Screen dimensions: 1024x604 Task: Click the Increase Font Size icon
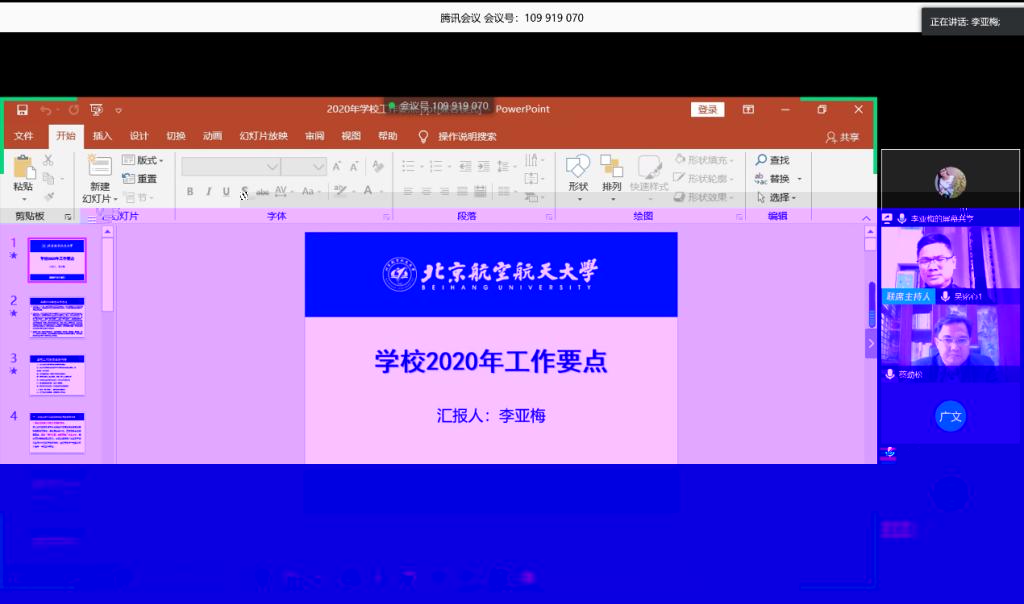(336, 167)
